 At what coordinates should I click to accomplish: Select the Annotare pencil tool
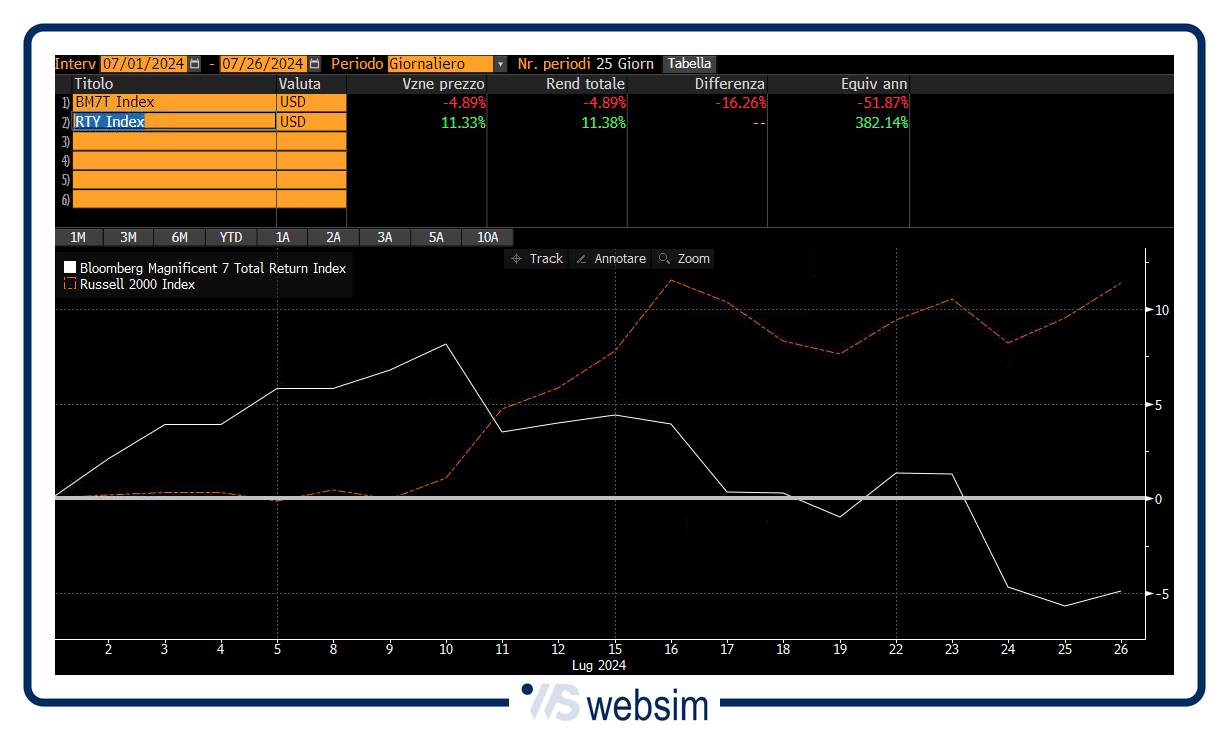[x=610, y=258]
